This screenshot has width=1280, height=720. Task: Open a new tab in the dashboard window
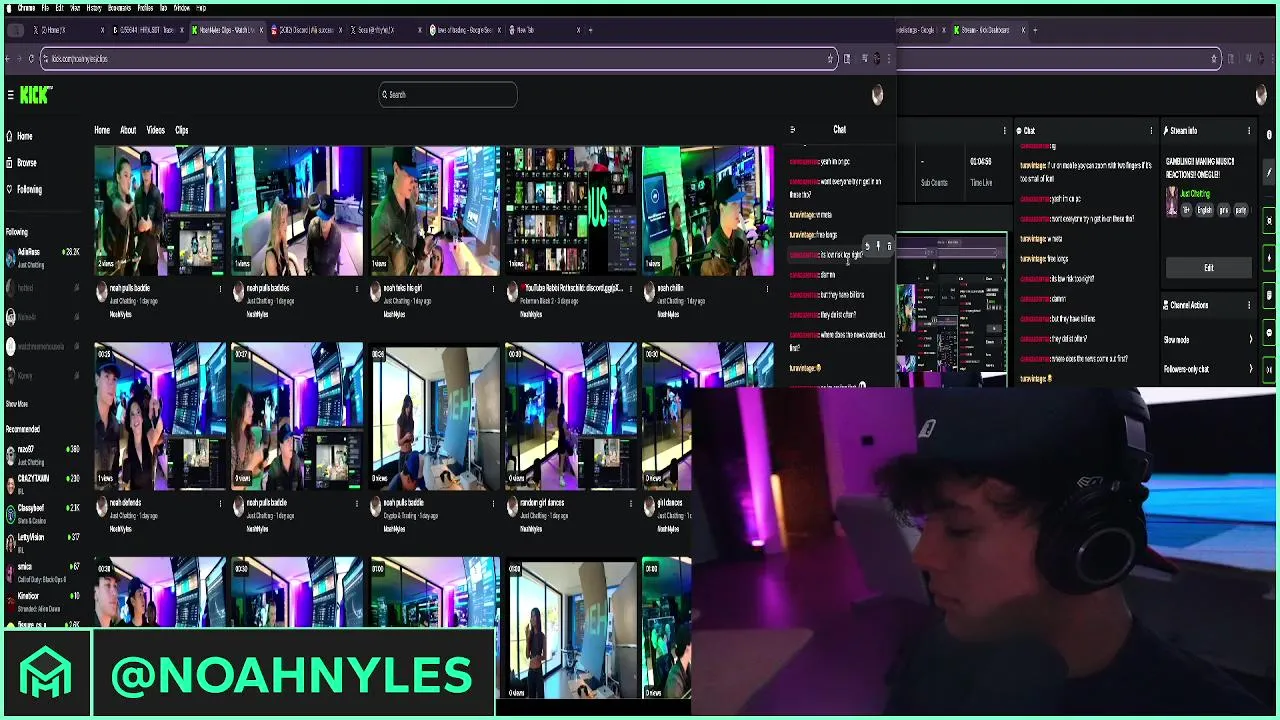pyautogui.click(x=1034, y=30)
